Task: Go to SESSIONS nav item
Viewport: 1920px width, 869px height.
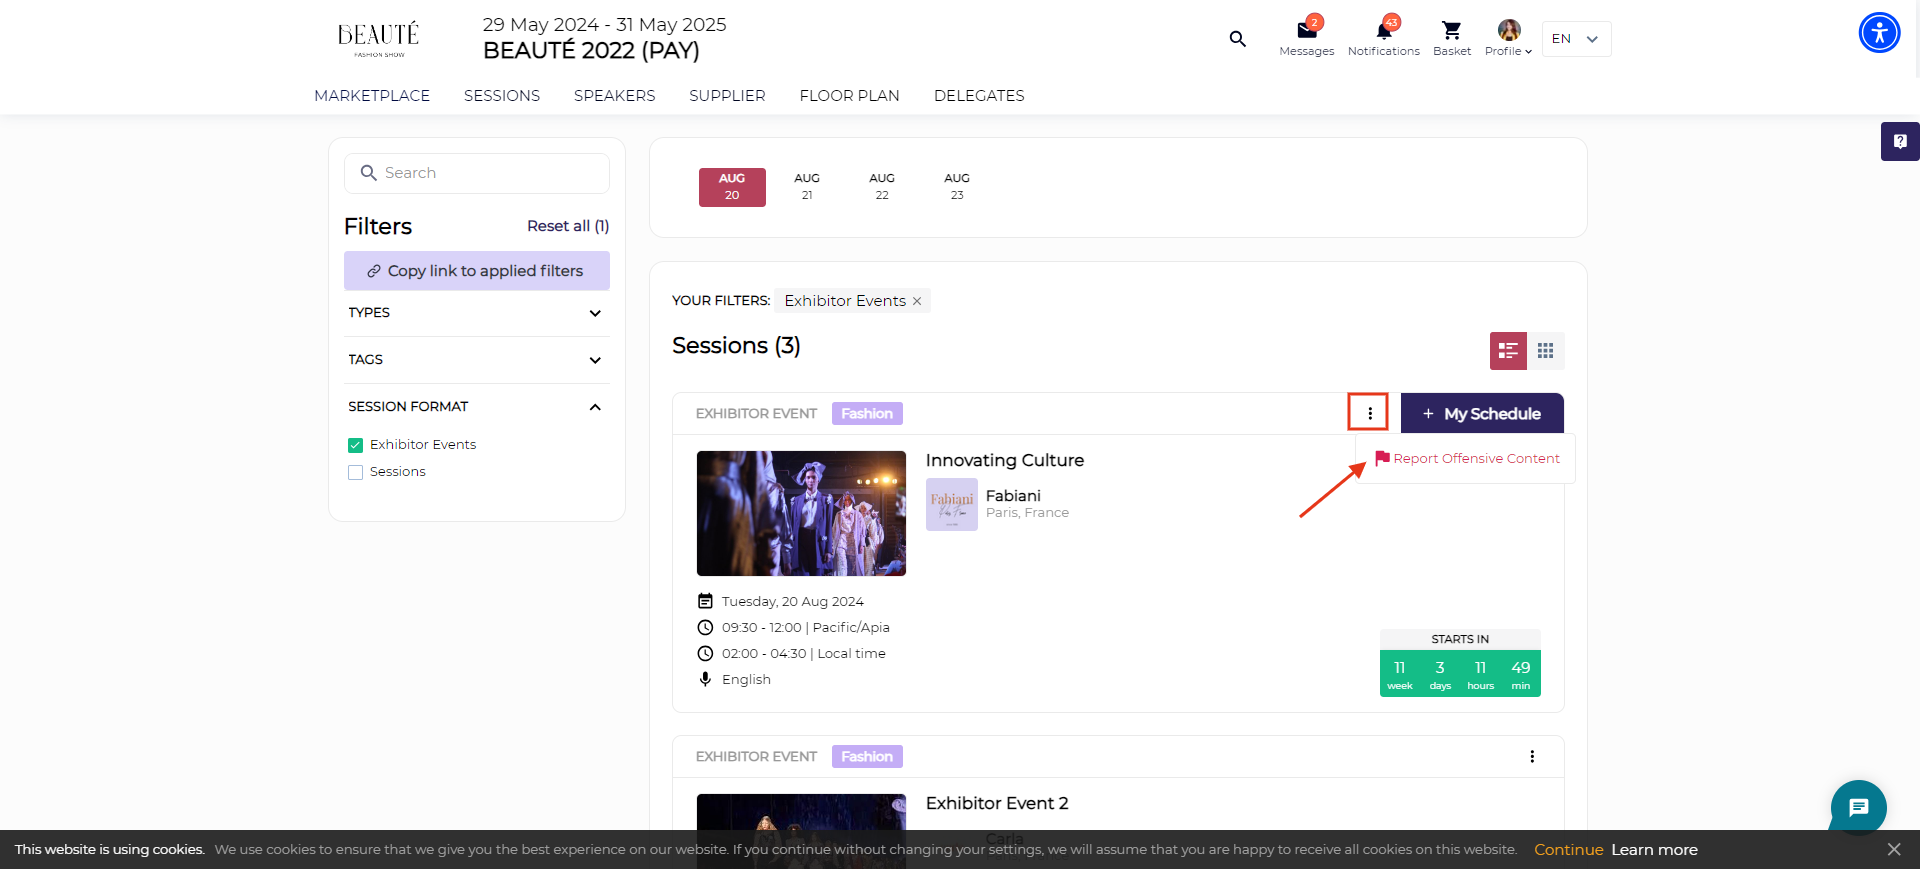Action: point(502,96)
